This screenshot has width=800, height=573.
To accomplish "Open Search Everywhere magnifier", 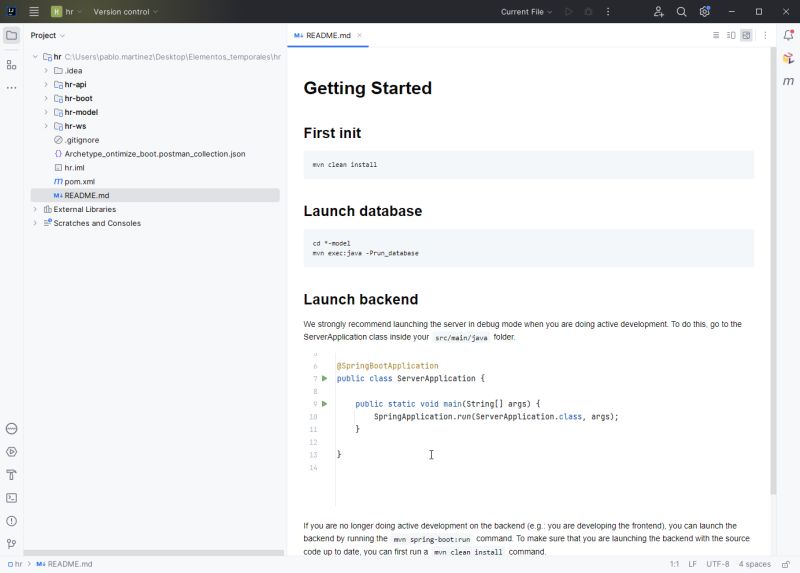I will pyautogui.click(x=682, y=11).
